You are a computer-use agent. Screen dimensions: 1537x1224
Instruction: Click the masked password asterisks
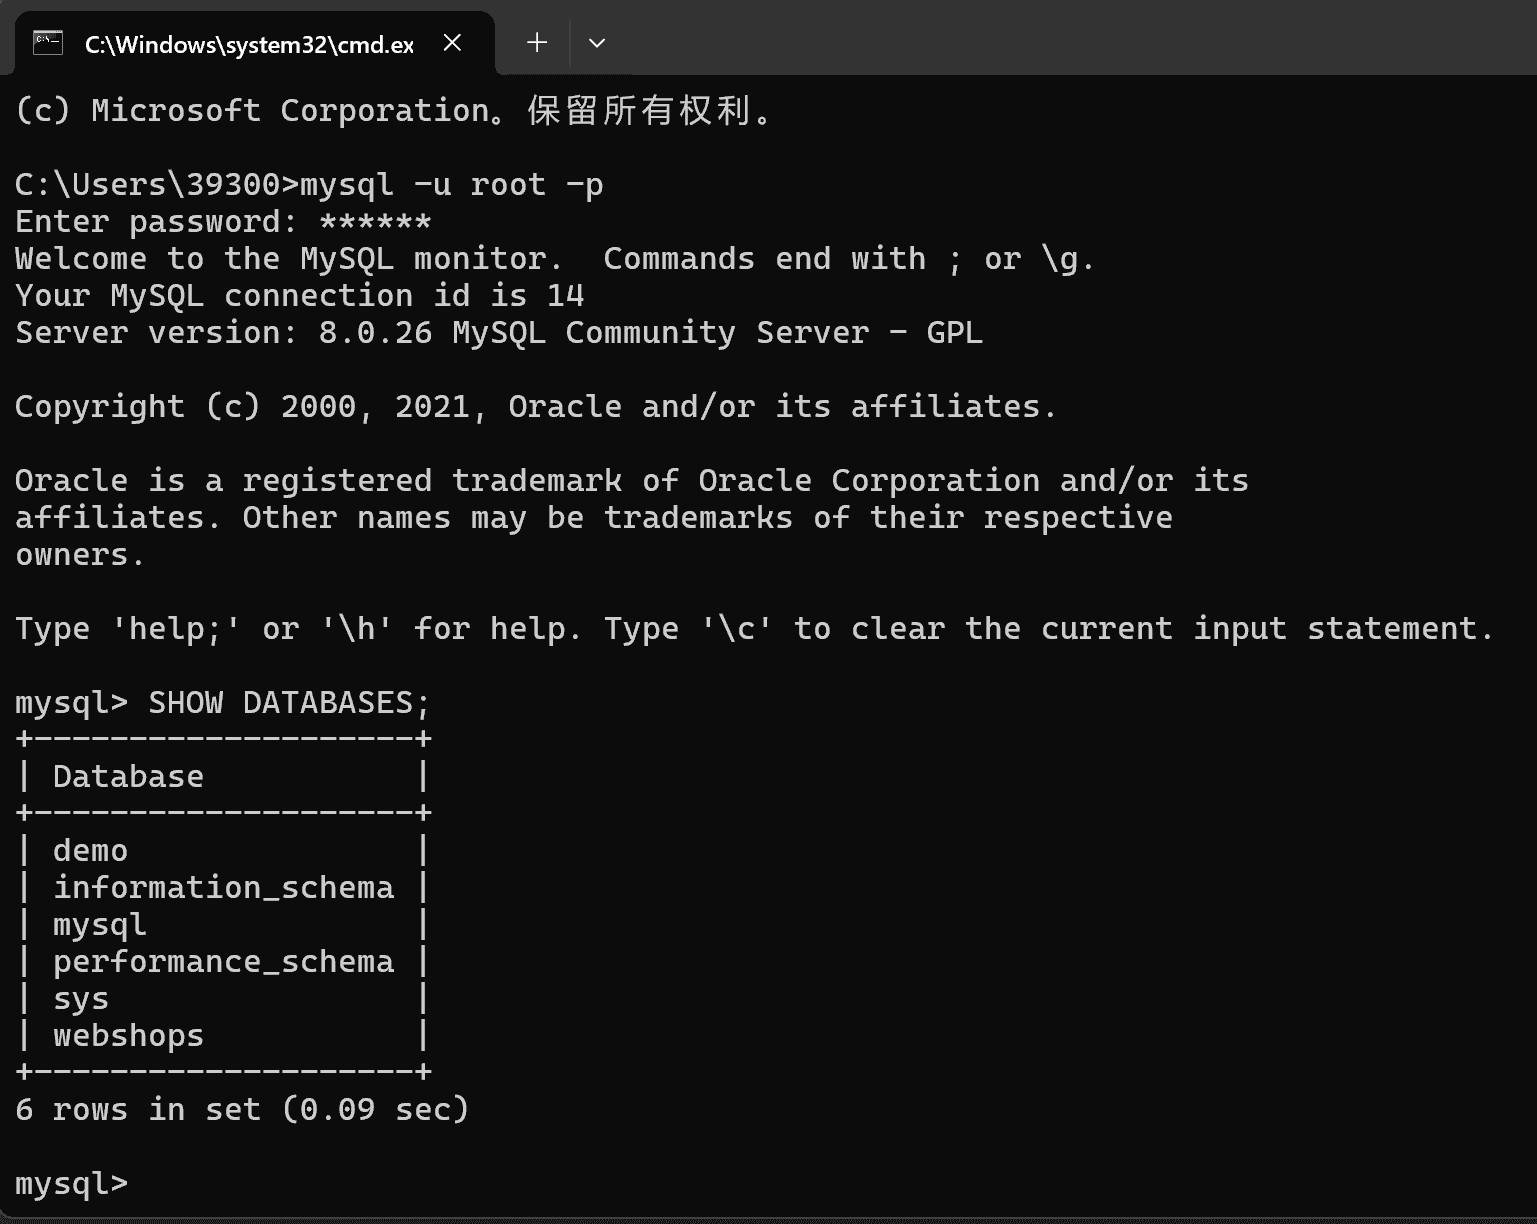click(375, 222)
